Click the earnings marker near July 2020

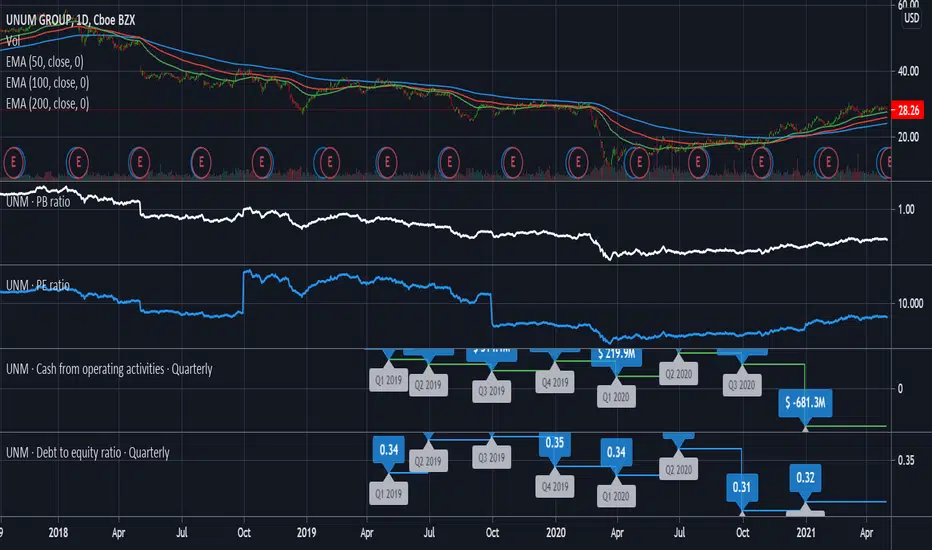(698, 162)
